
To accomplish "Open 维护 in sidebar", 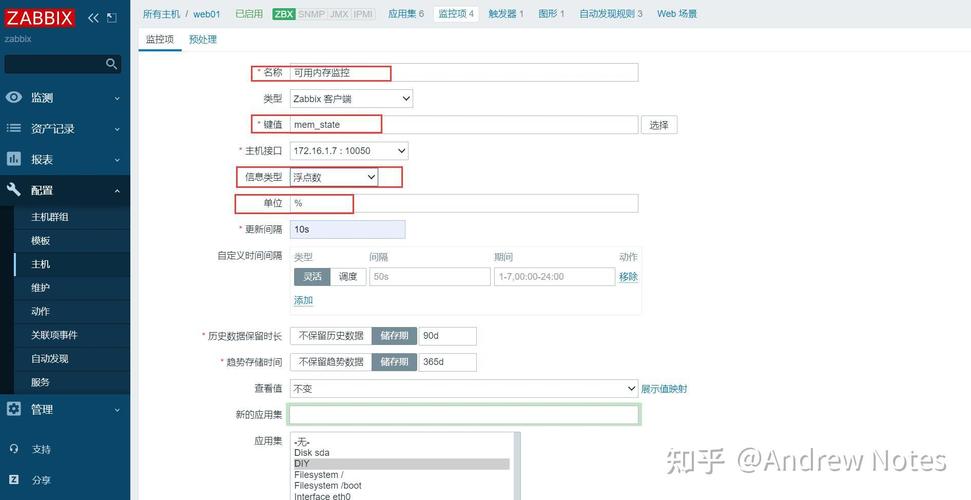I will pyautogui.click(x=41, y=287).
